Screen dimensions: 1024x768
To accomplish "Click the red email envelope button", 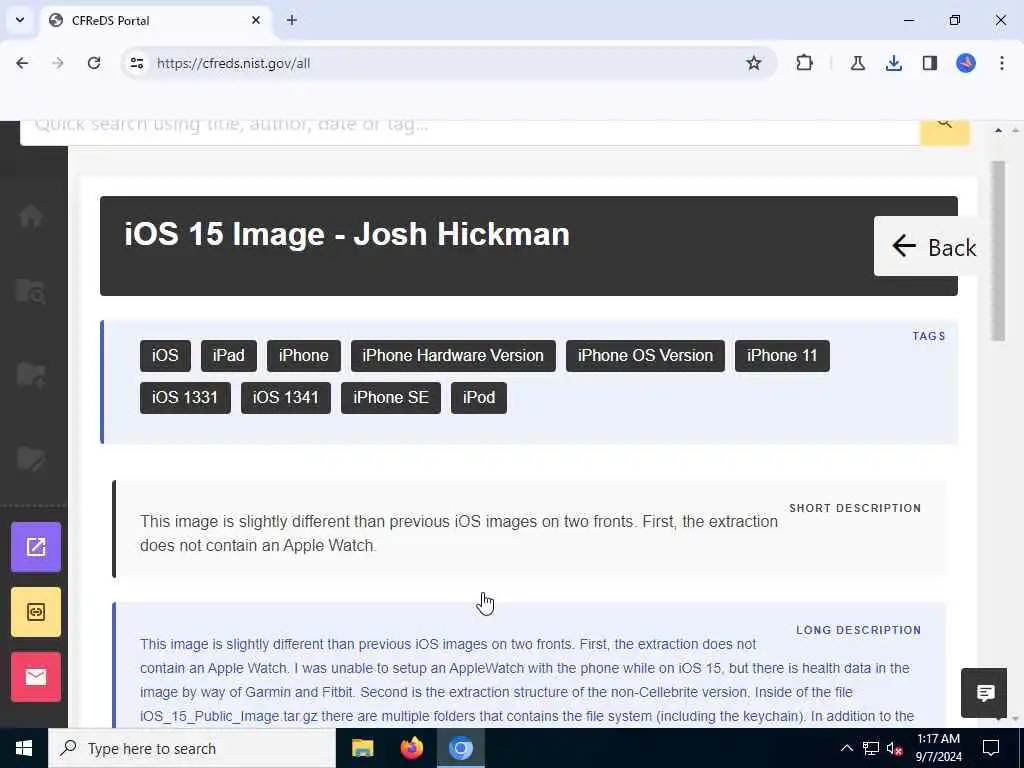I will click(36, 677).
